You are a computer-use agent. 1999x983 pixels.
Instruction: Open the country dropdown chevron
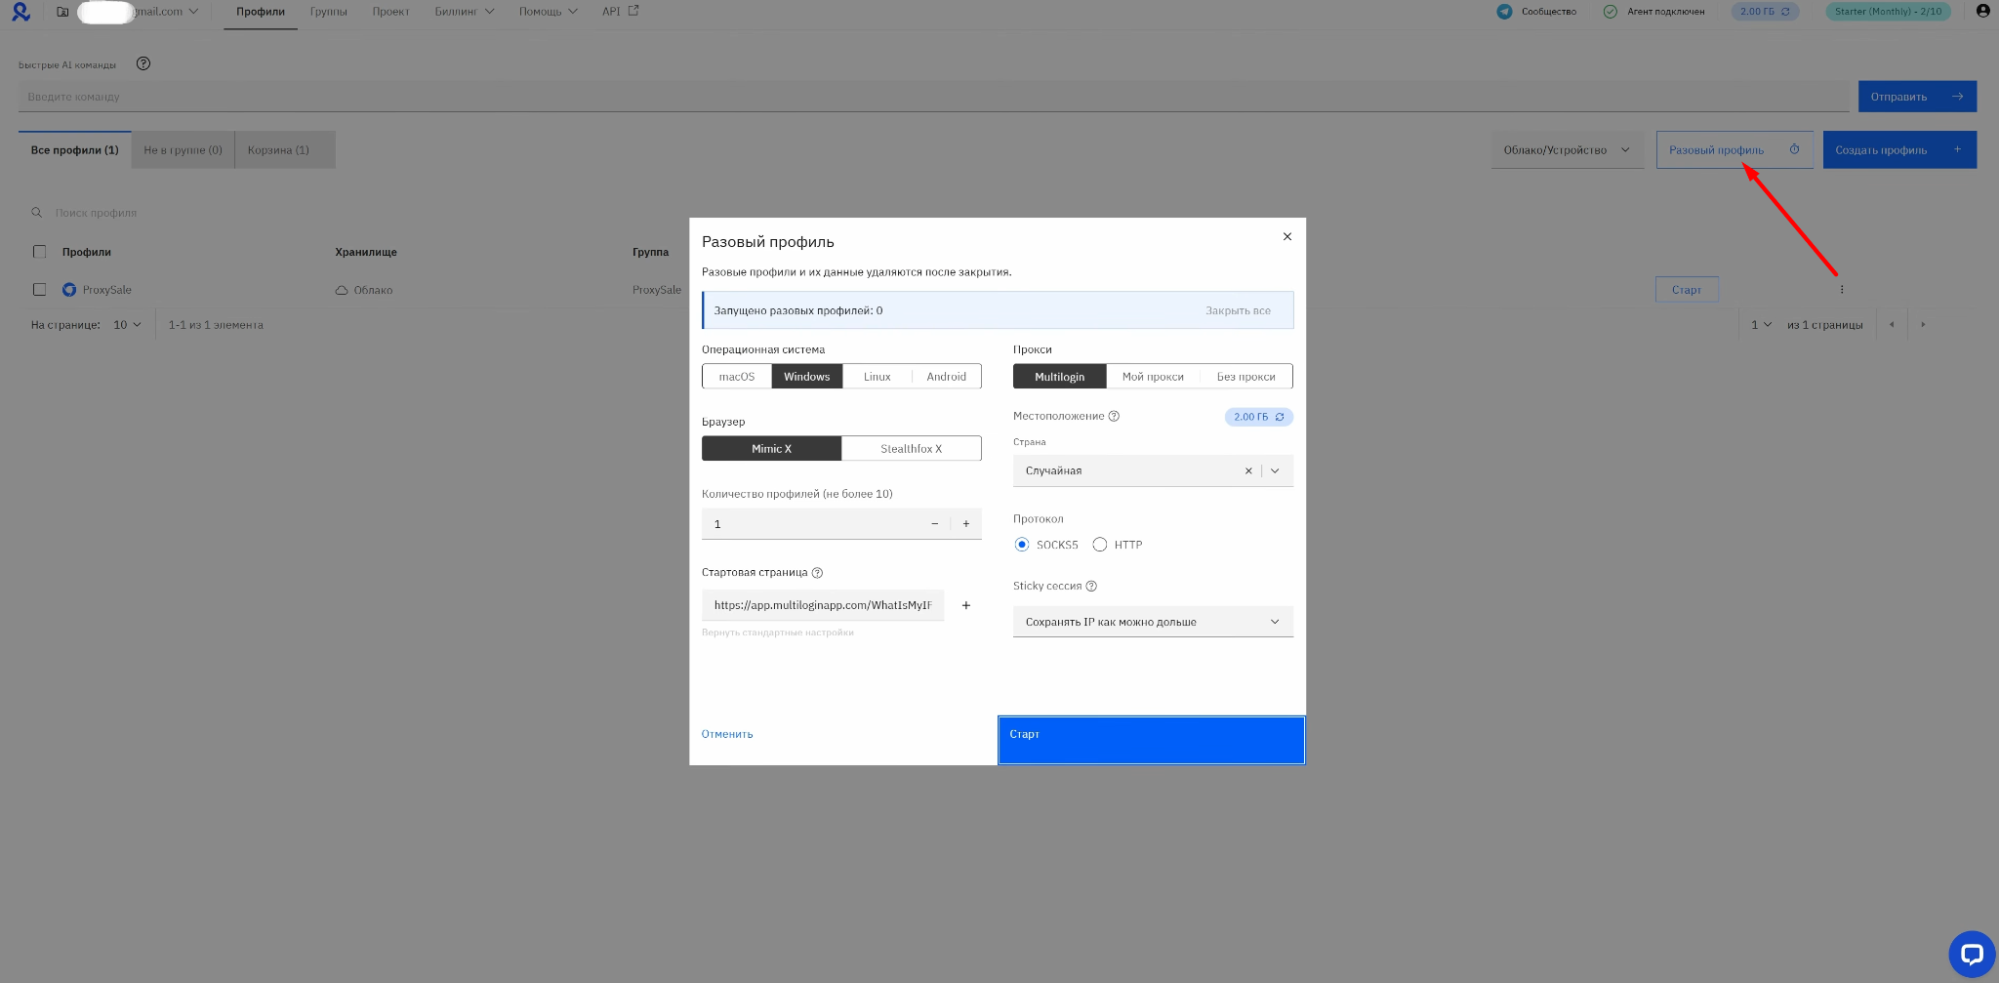1275,471
